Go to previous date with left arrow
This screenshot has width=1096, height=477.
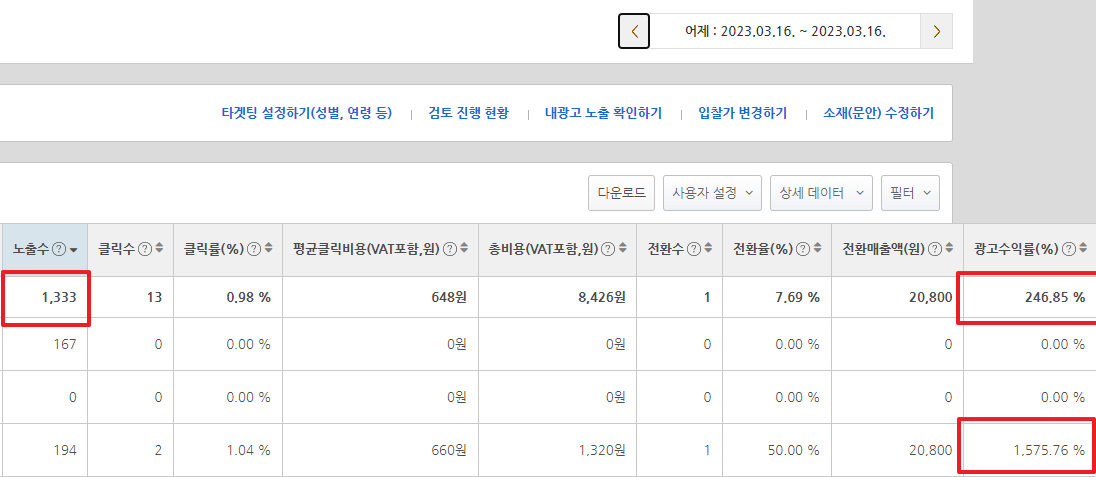pyautogui.click(x=634, y=31)
